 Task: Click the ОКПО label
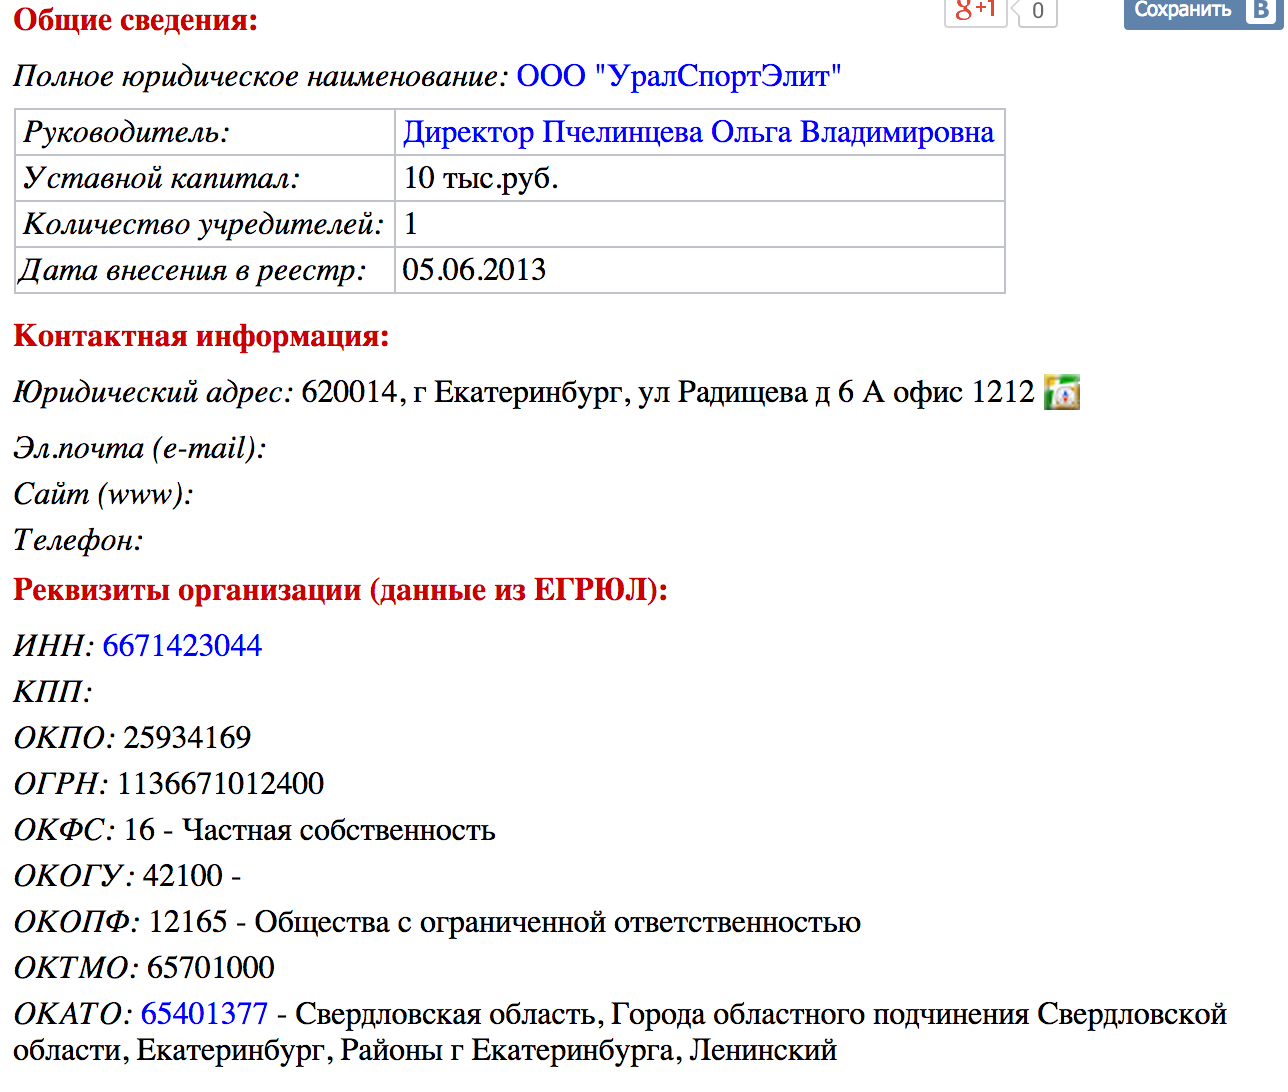click(x=65, y=738)
